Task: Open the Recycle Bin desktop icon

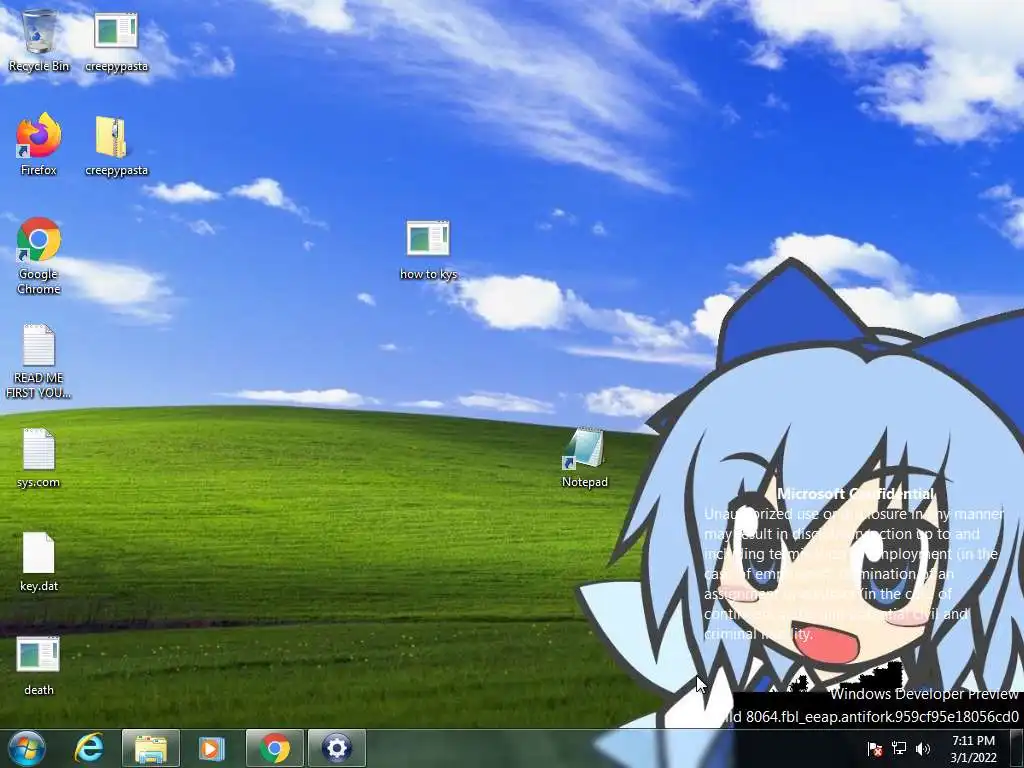Action: coord(39,40)
